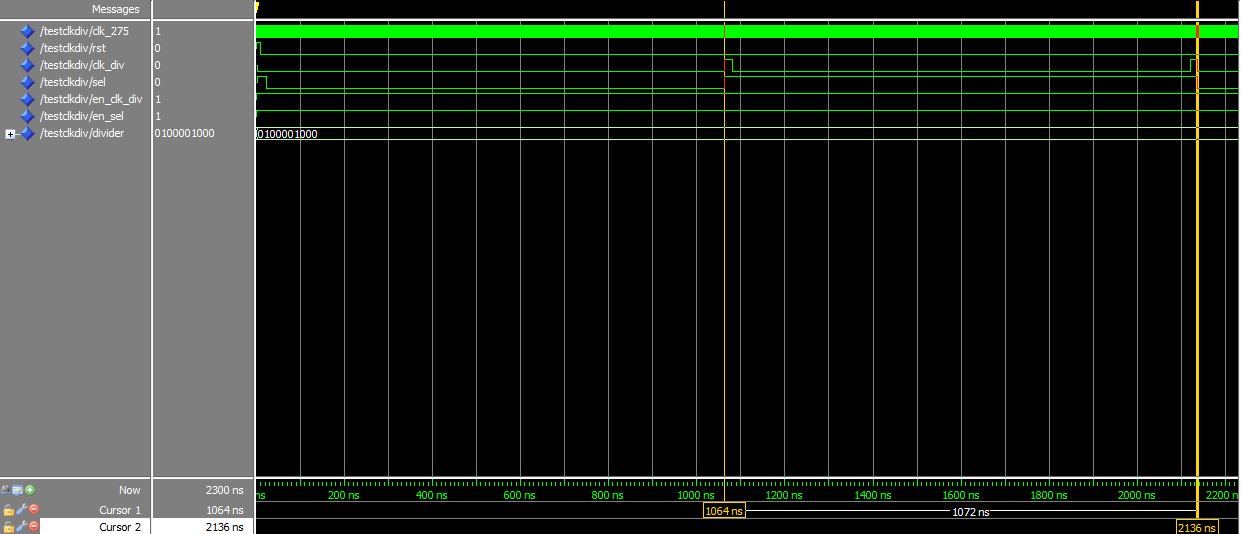The height and width of the screenshot is (534, 1241).
Task: Click the diamond icon of en_sel signal
Action: pos(28,116)
